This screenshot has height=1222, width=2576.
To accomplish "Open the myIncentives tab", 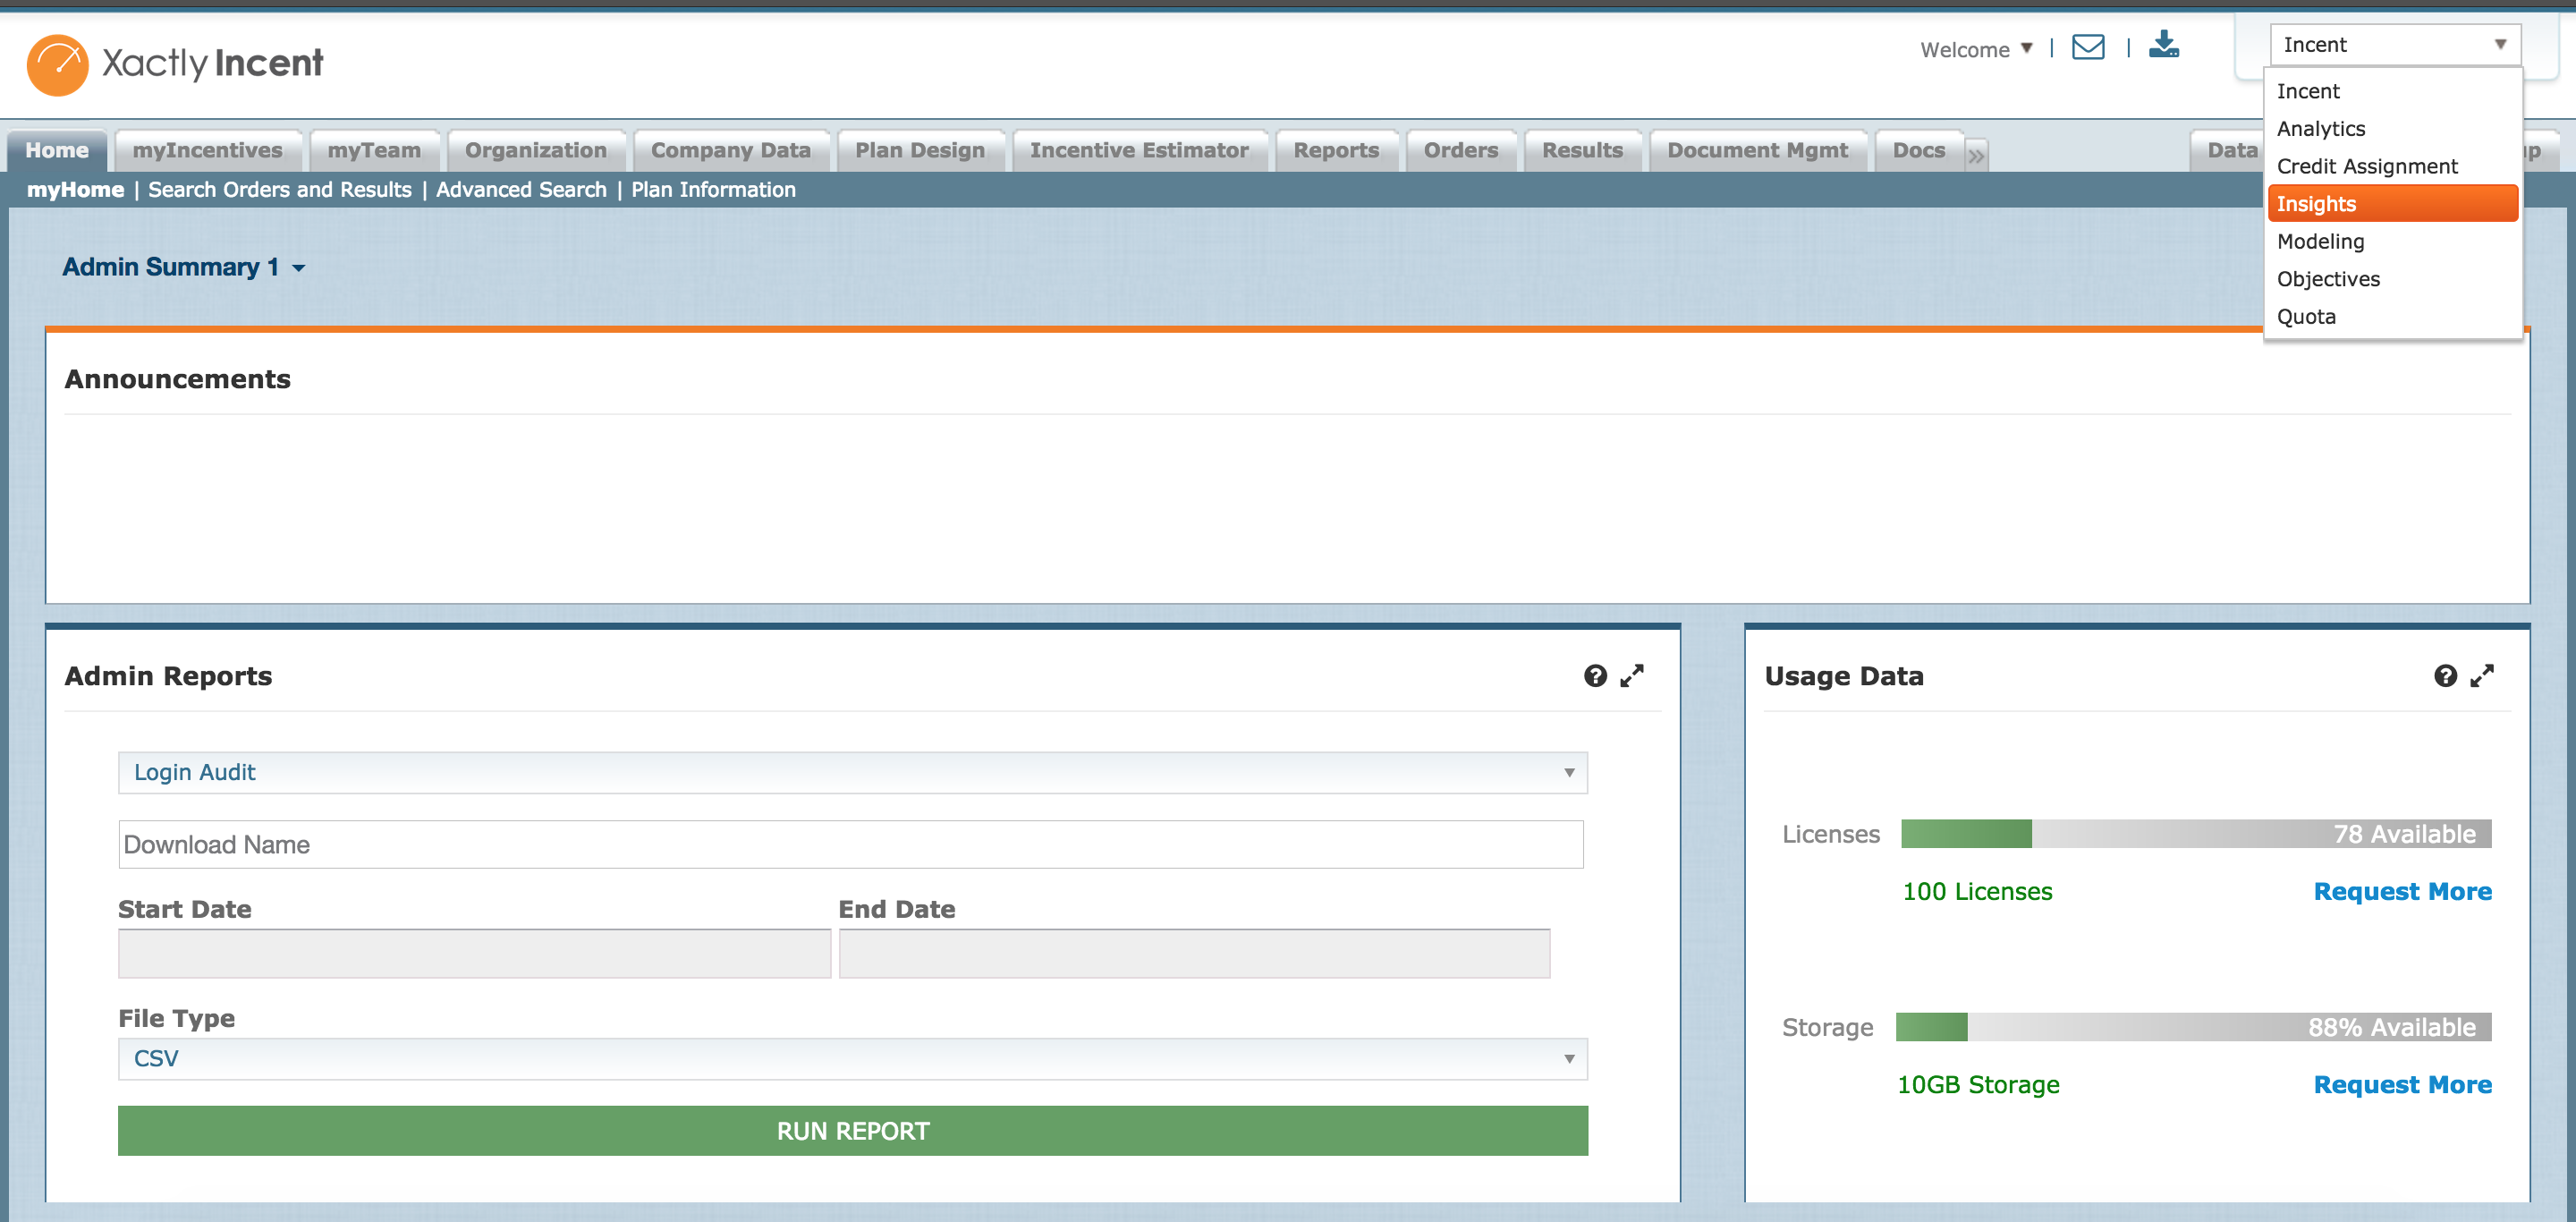I will pos(208,150).
